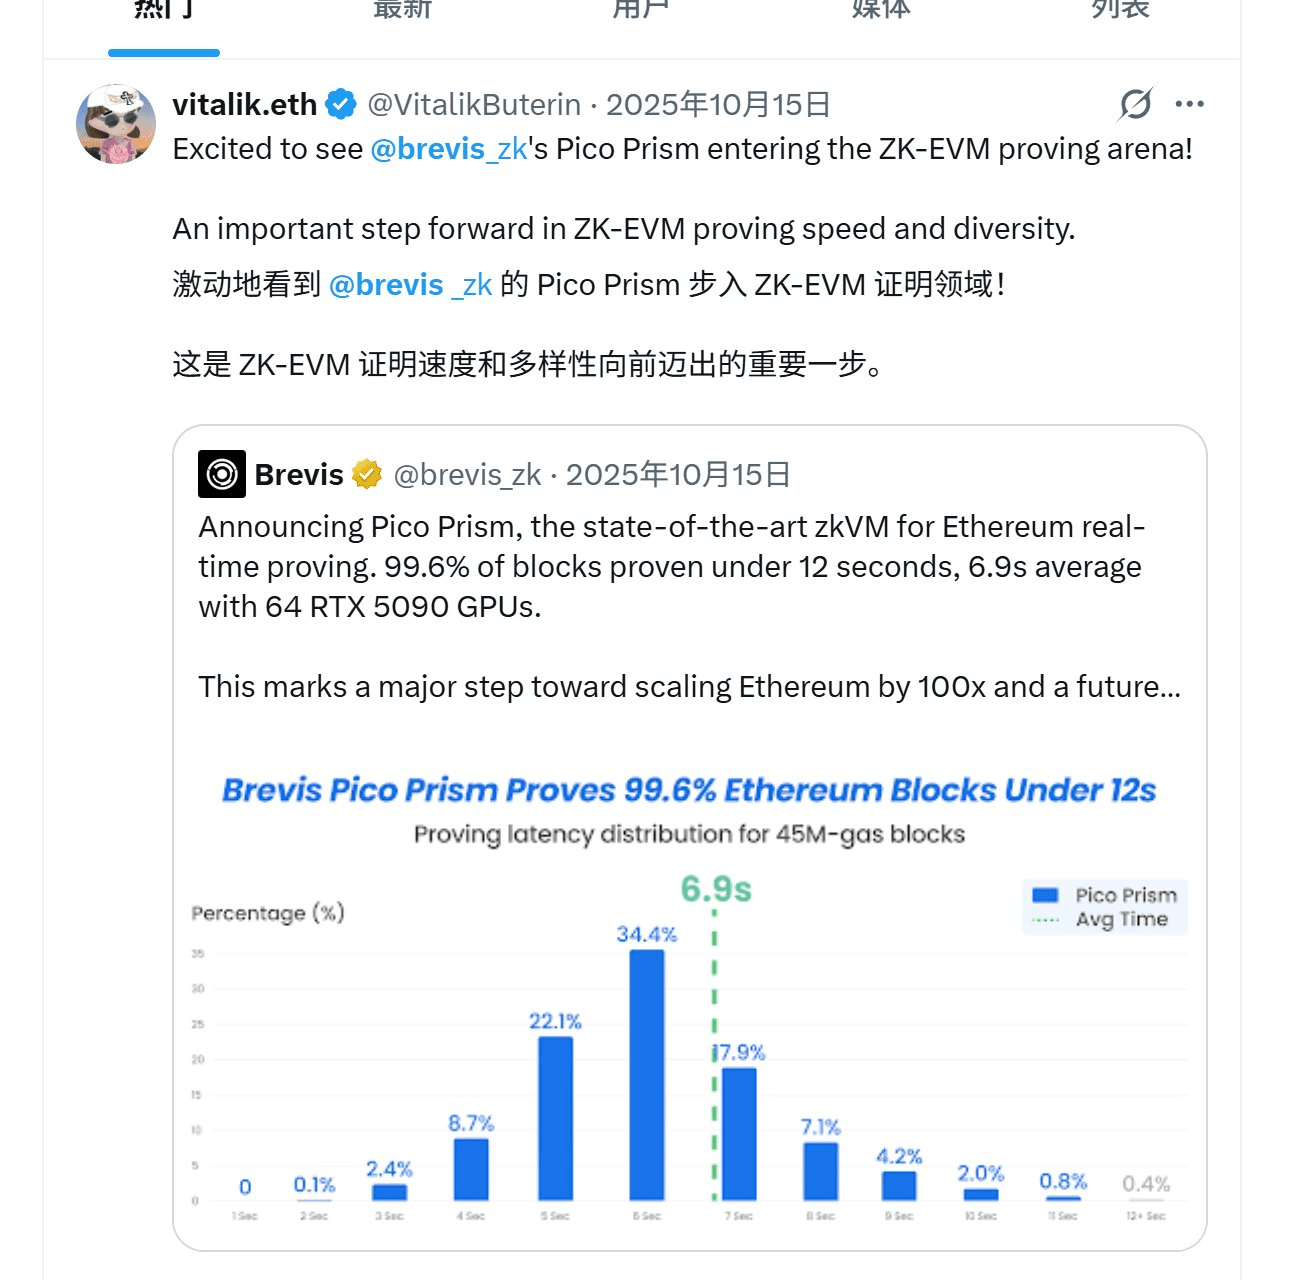Screen dimensions: 1292x1280
Task: Open the Brevis display name in quoted post
Action: pos(299,474)
